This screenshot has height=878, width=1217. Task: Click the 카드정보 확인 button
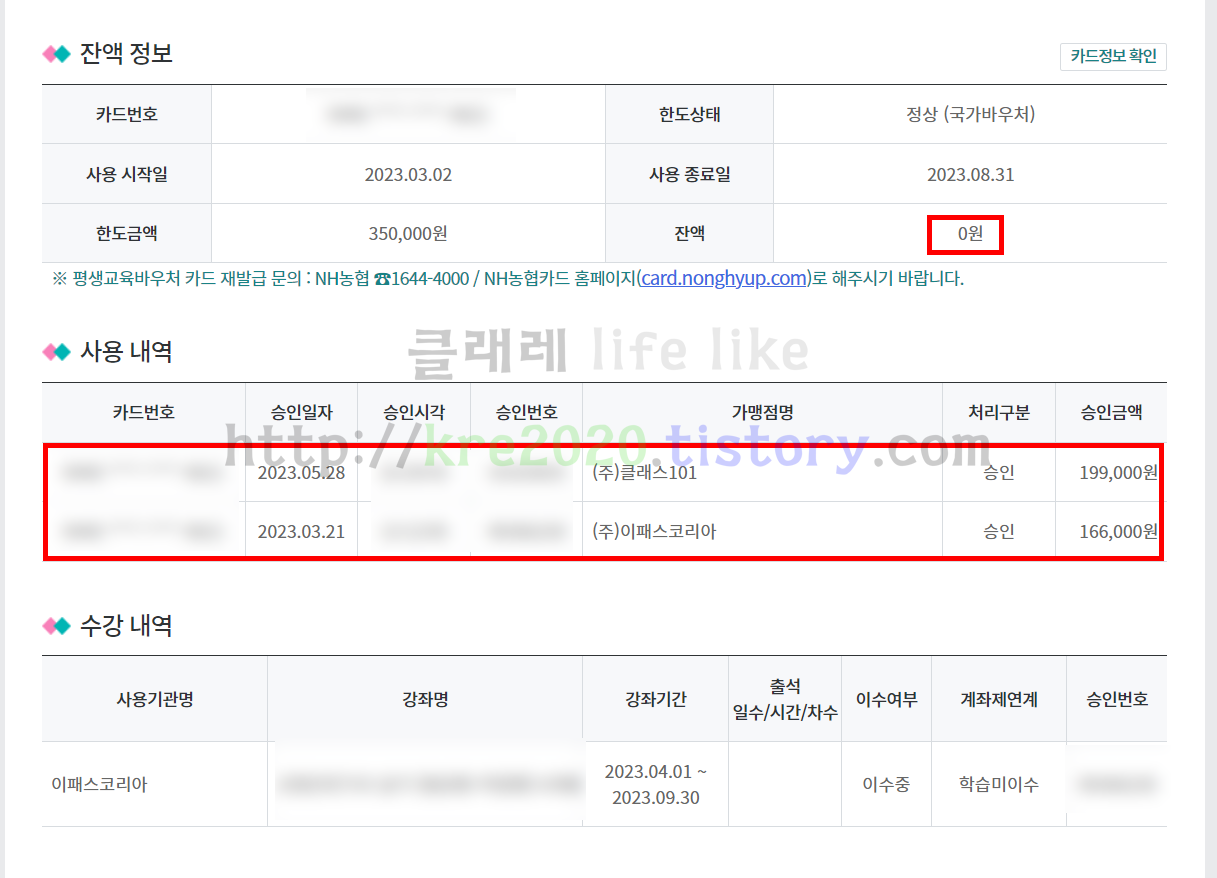tap(1113, 56)
